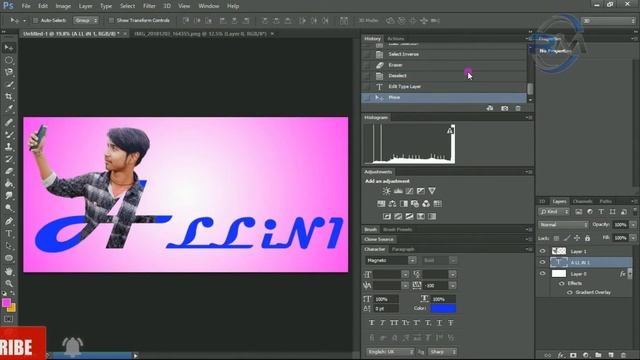Open the blue text Color swatch
640x360 pixels.
click(443, 309)
